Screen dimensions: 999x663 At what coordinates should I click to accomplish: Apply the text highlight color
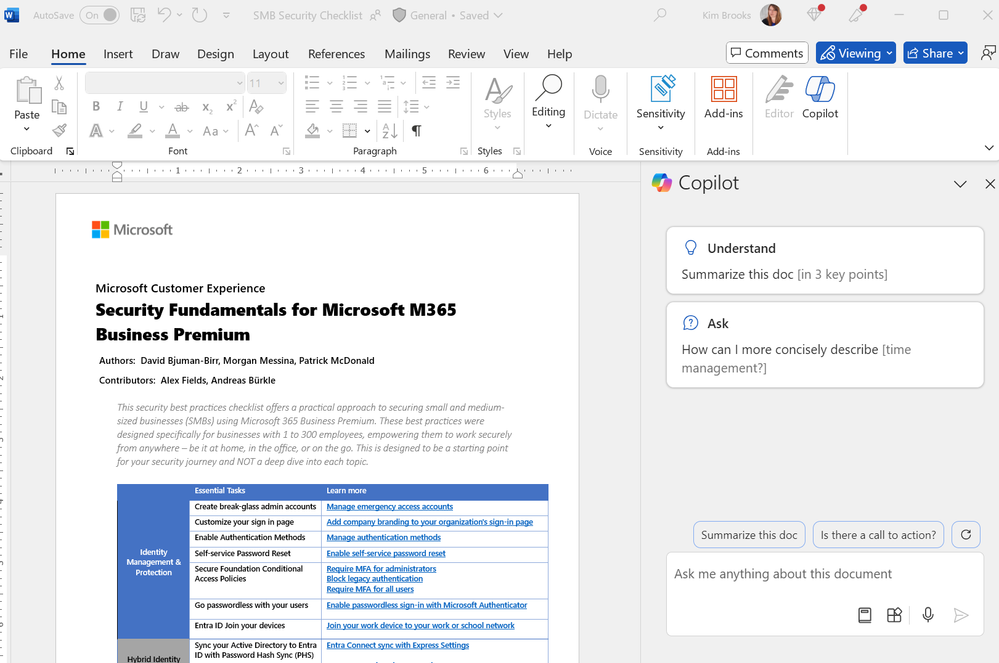point(134,131)
